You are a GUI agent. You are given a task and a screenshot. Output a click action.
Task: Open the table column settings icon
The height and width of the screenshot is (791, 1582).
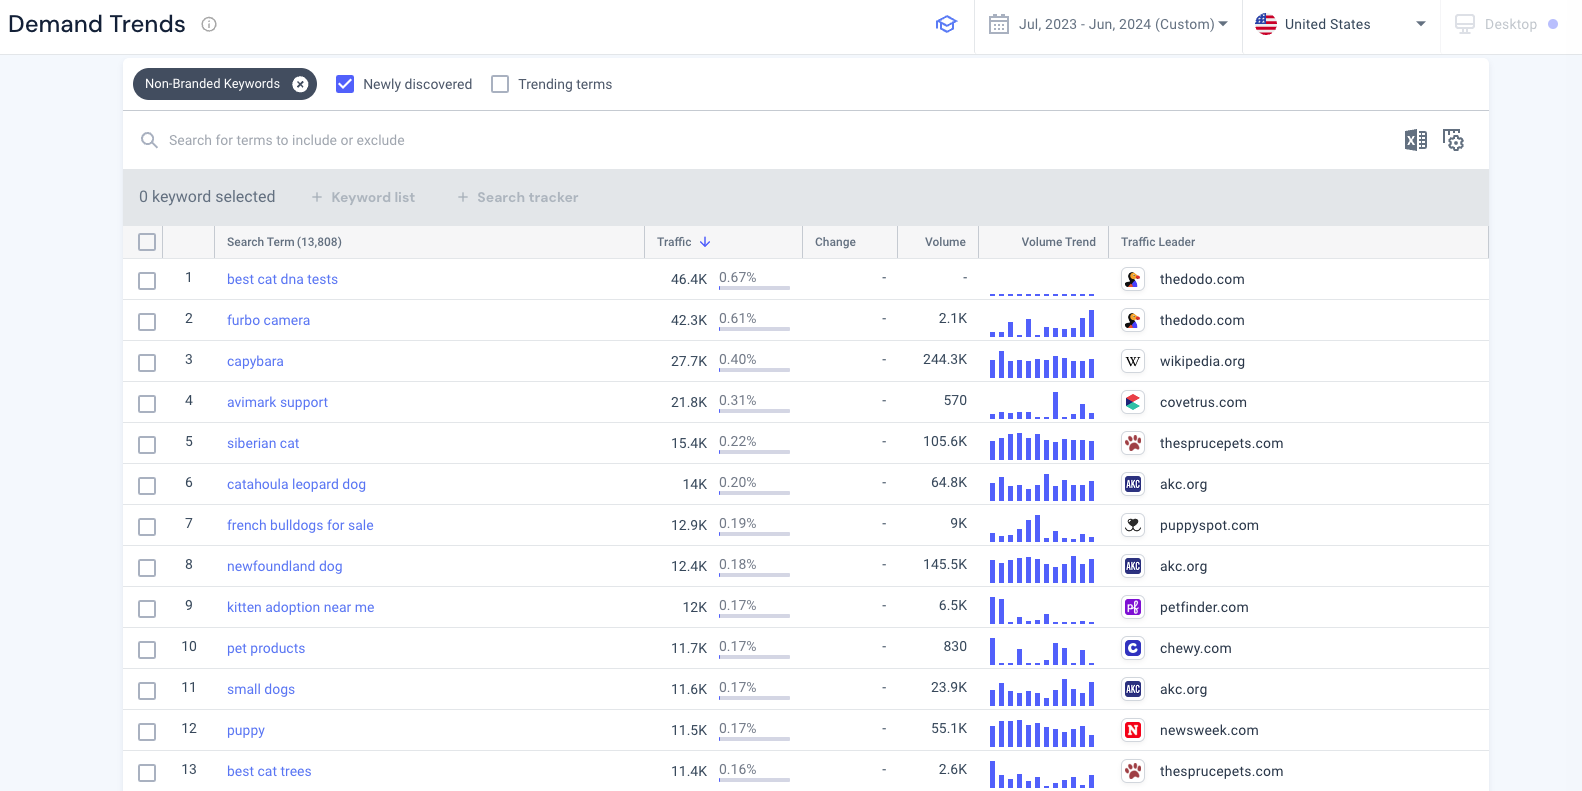(1454, 140)
